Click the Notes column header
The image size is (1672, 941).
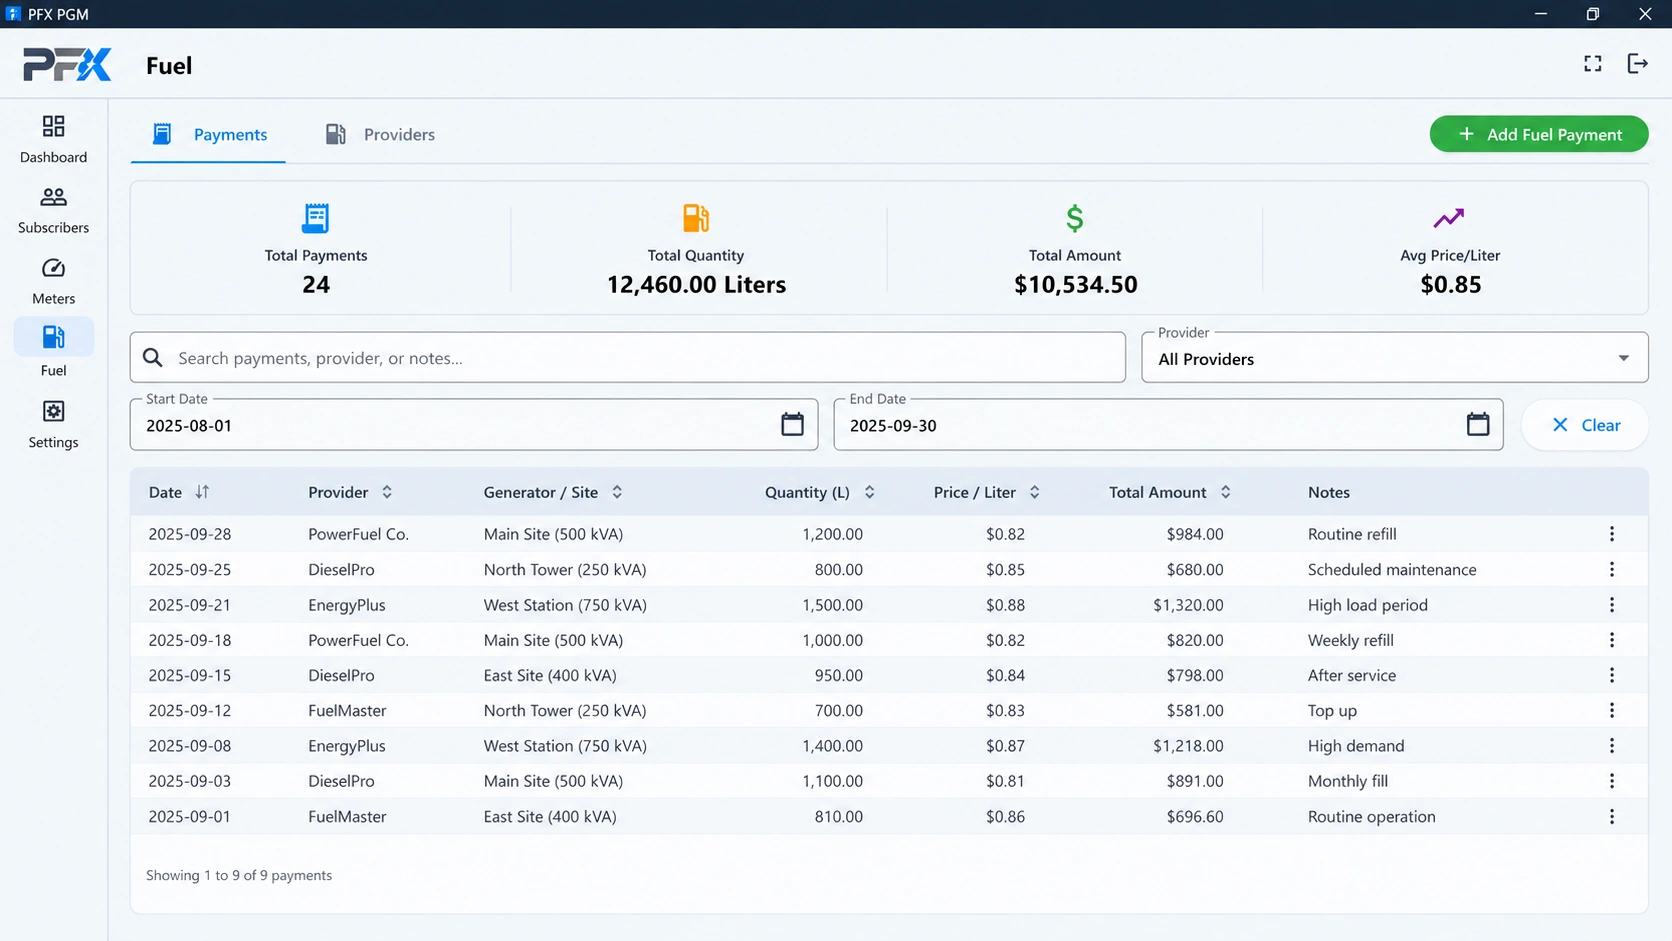coord(1329,492)
